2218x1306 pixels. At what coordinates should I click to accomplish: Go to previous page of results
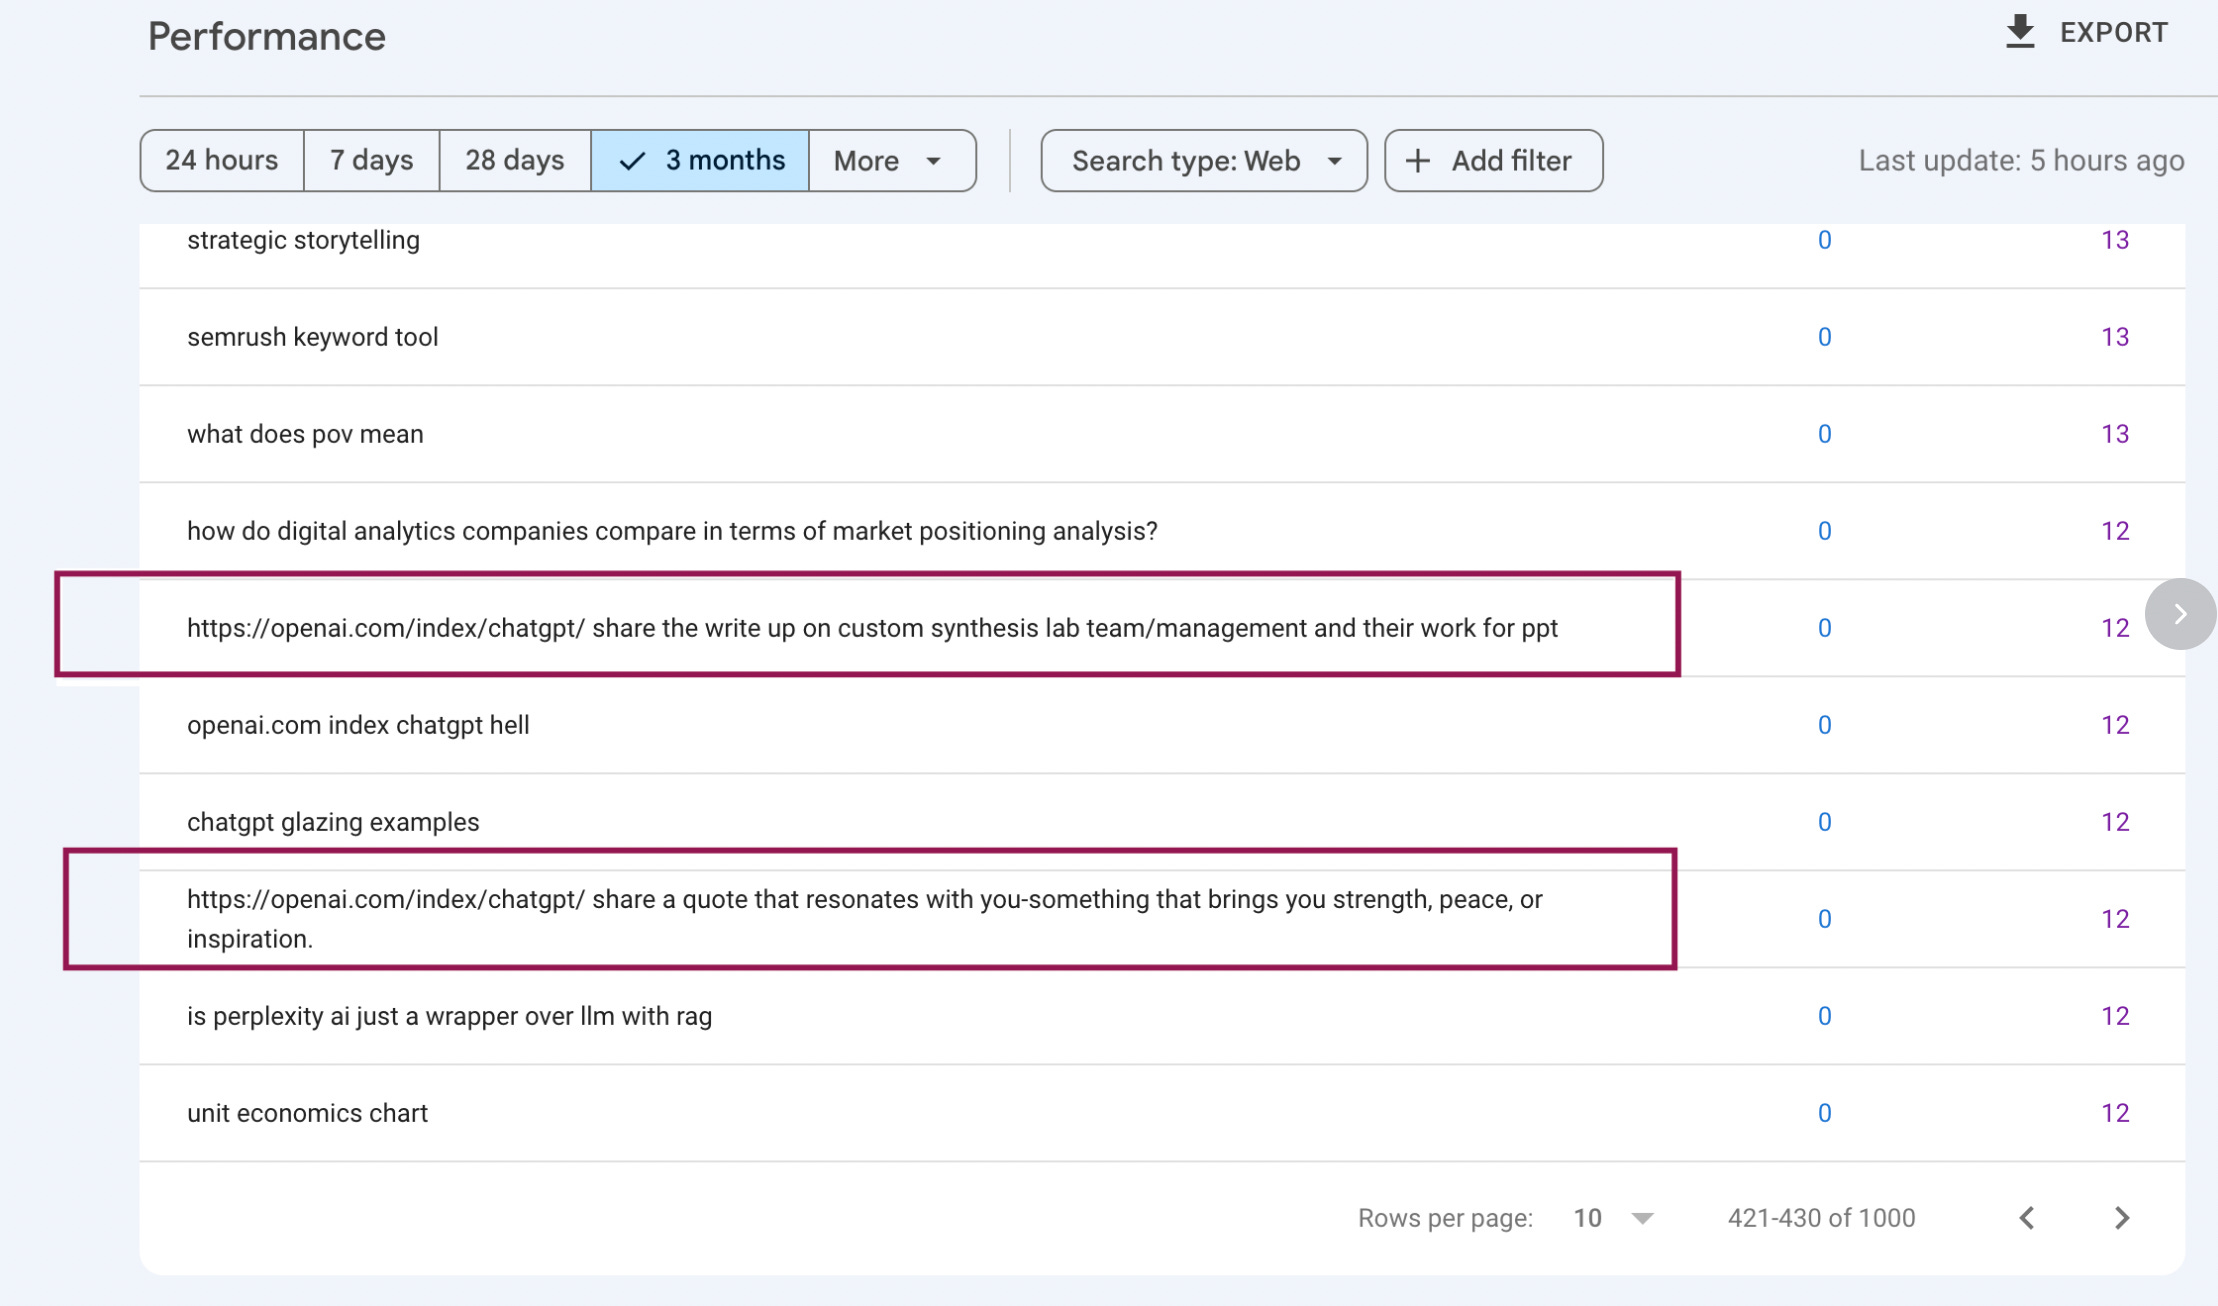pos(2027,1218)
